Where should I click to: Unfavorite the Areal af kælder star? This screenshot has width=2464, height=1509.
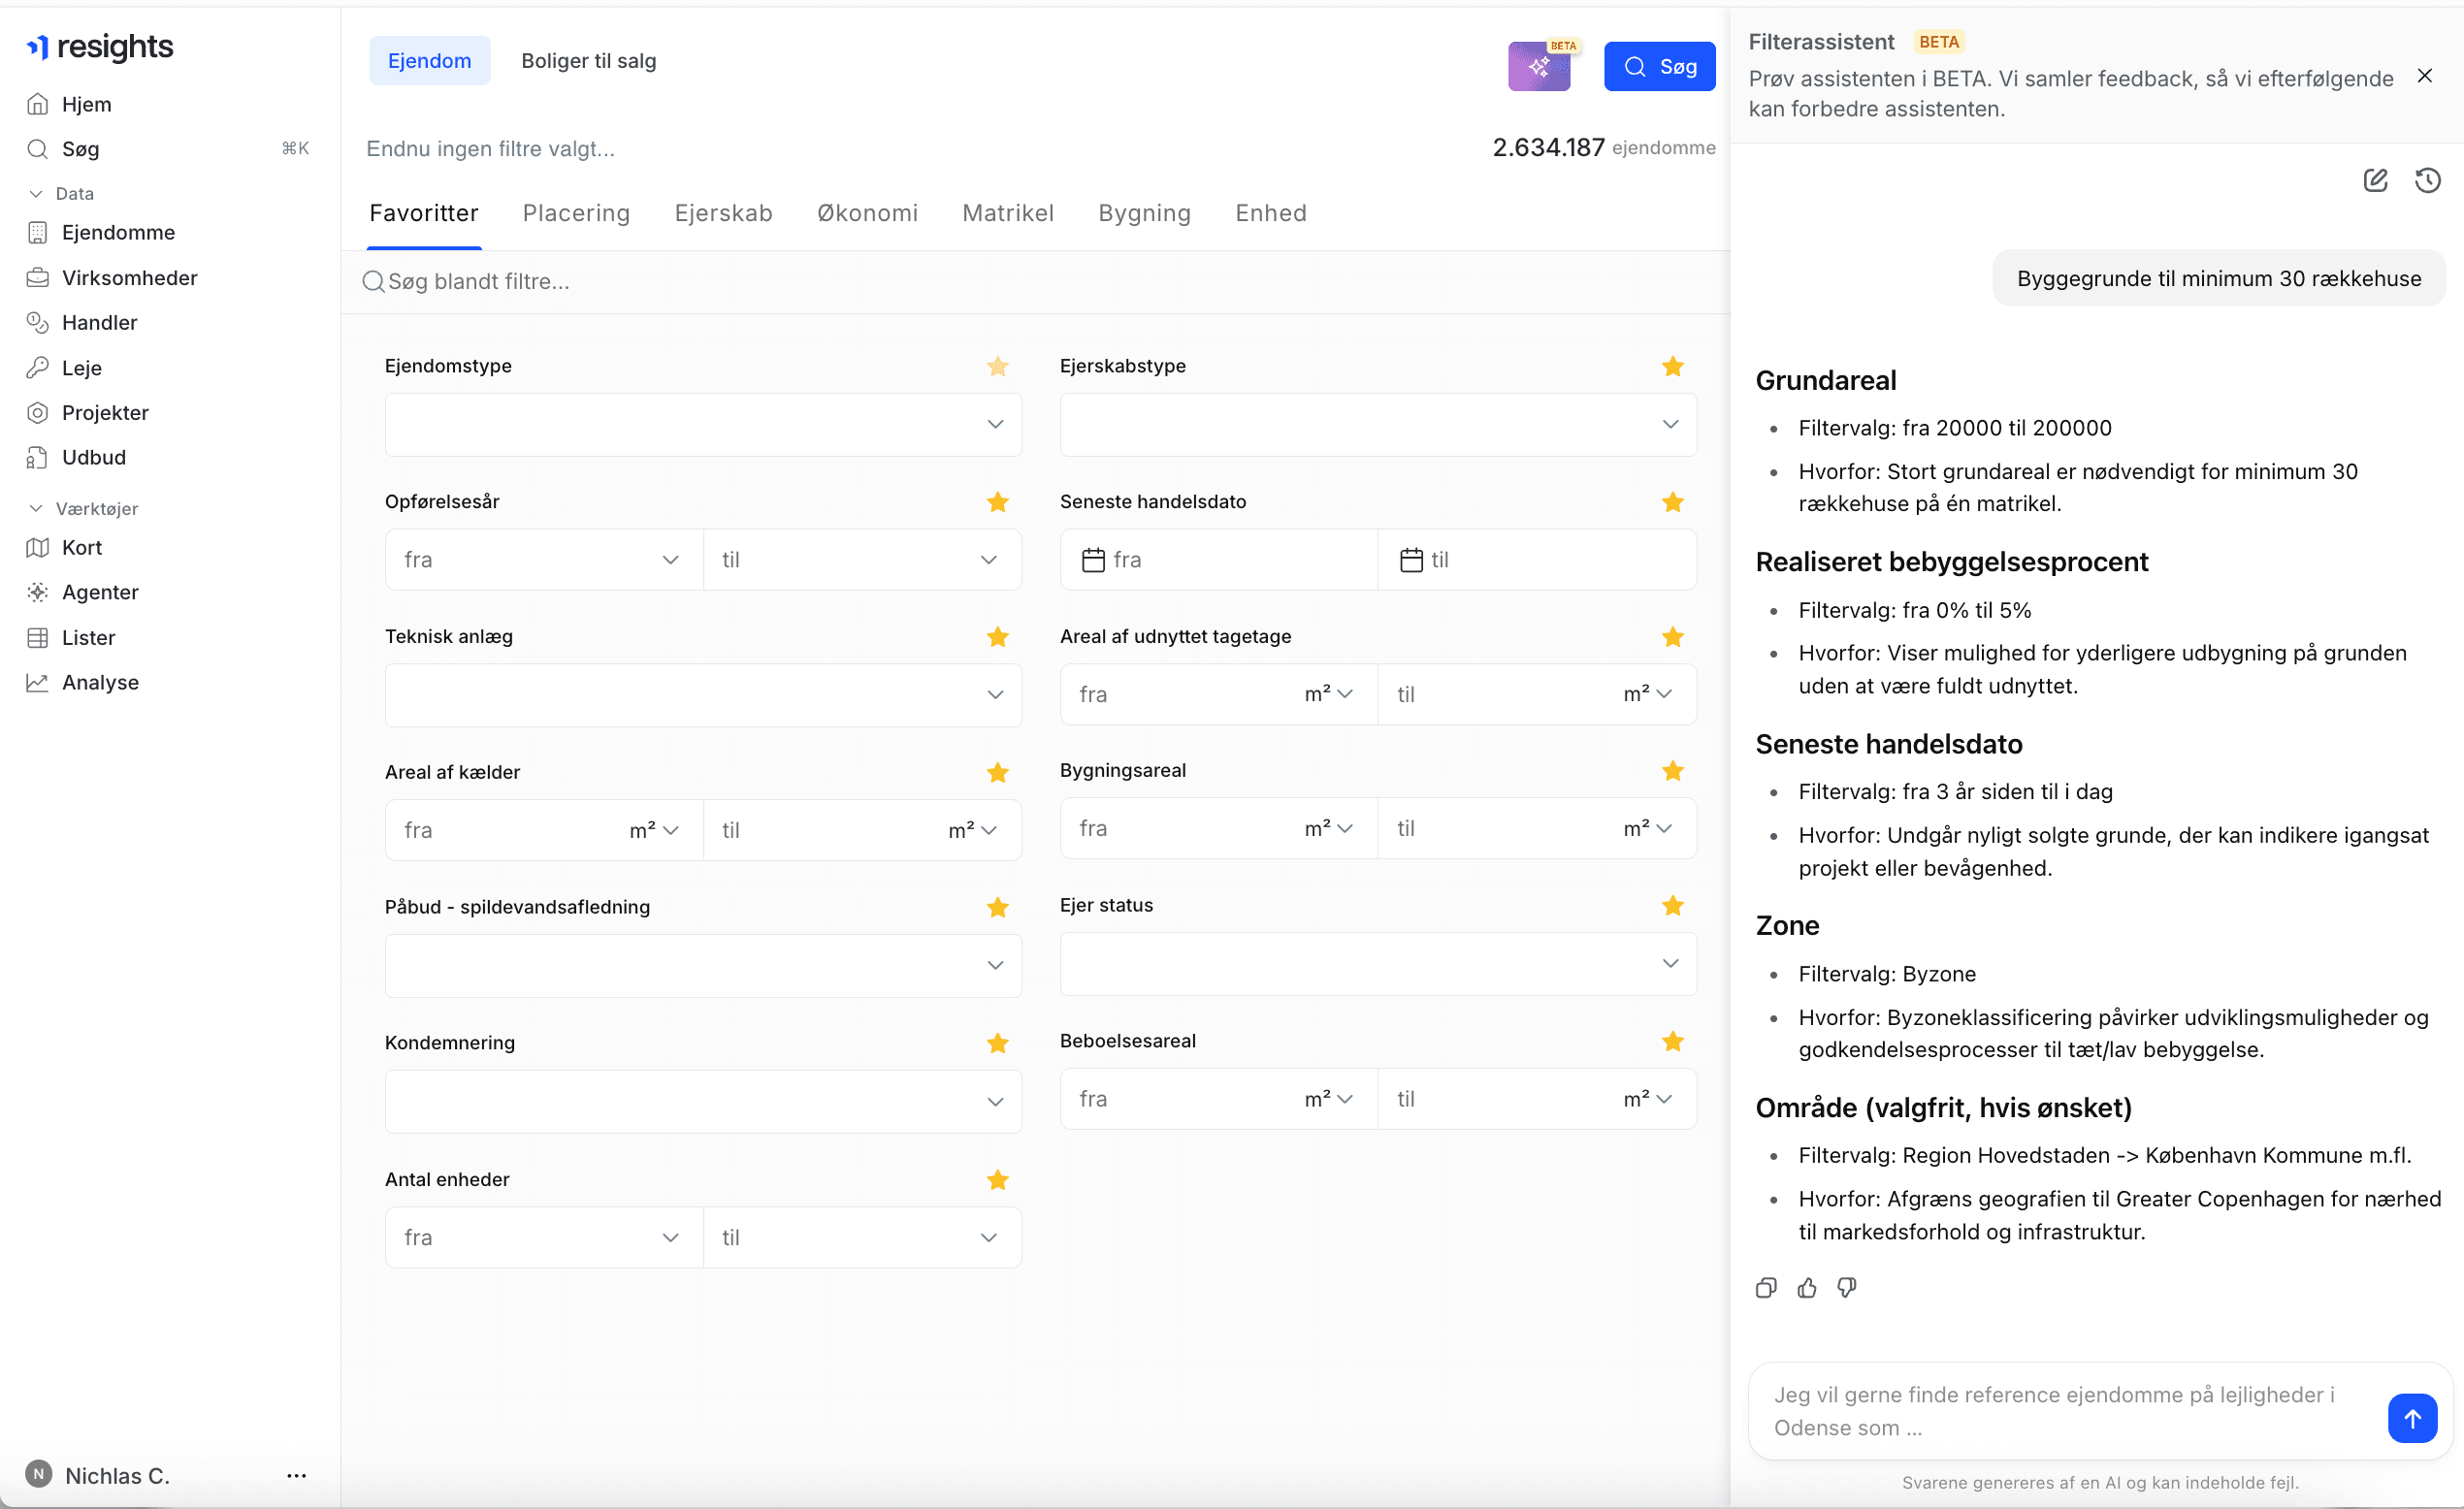pyautogui.click(x=997, y=773)
